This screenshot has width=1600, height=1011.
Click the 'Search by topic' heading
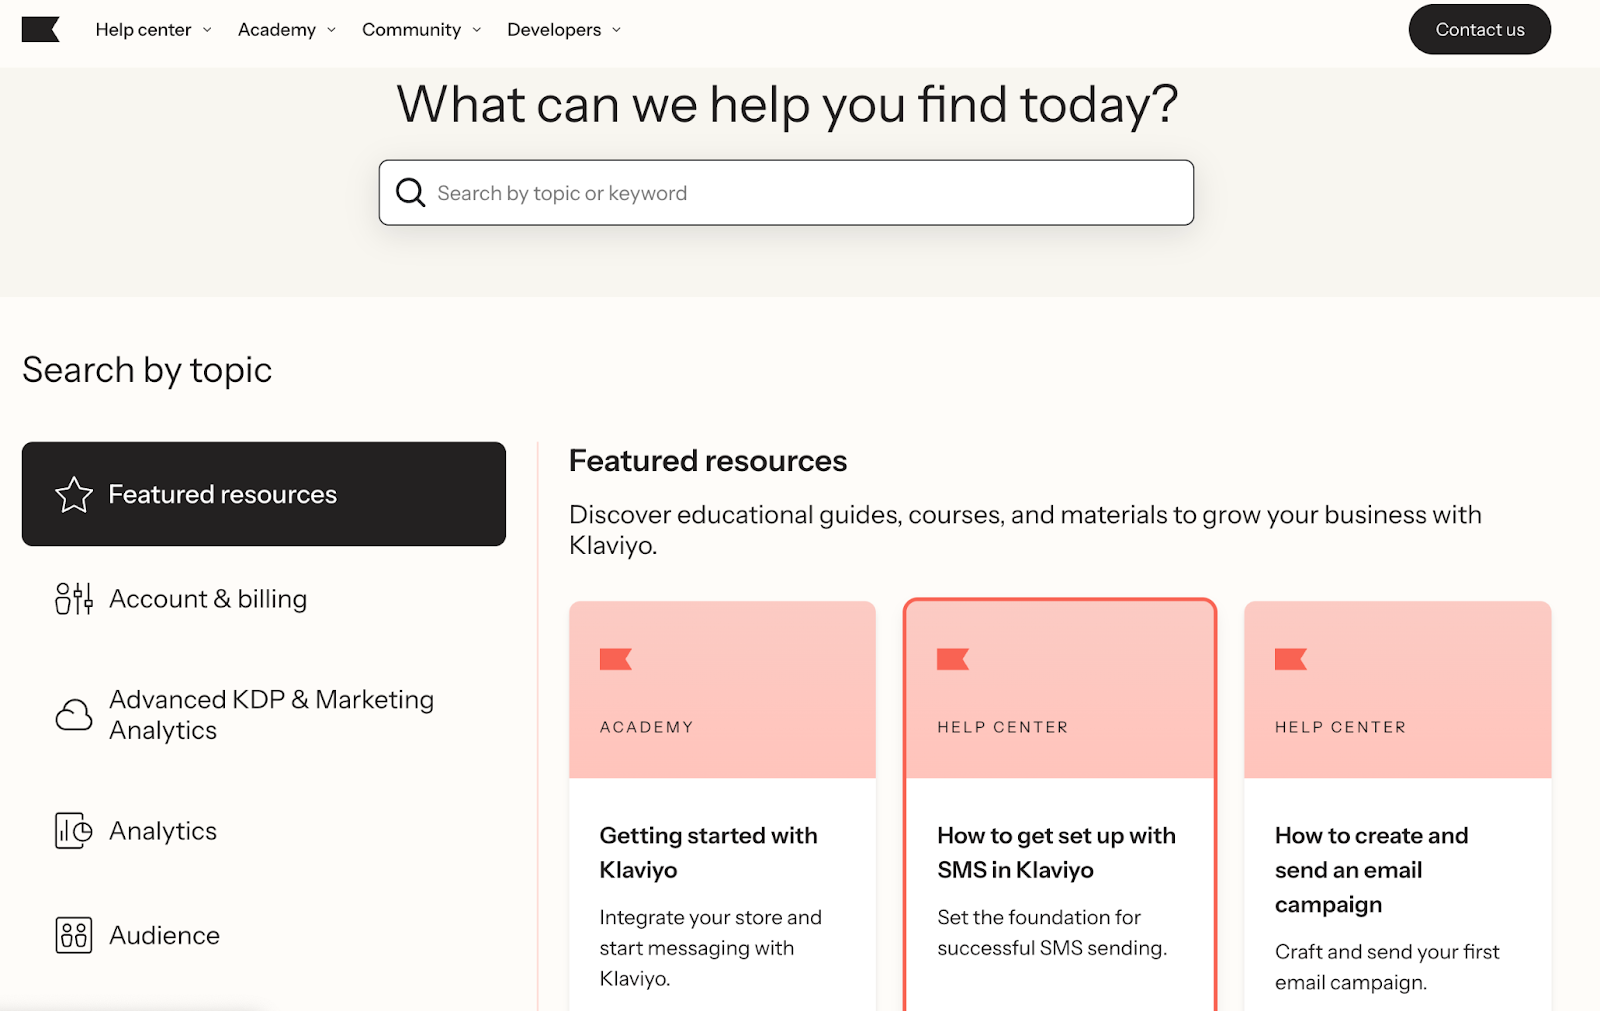tap(147, 370)
